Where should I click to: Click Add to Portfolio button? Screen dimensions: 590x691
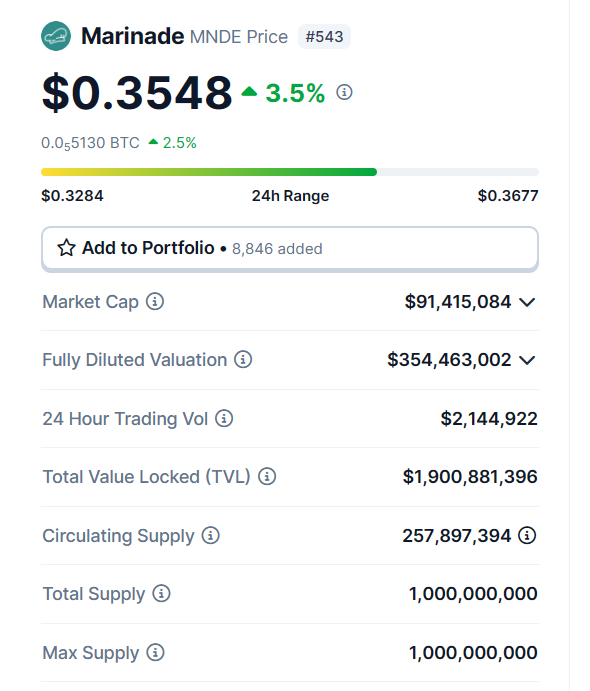[290, 249]
